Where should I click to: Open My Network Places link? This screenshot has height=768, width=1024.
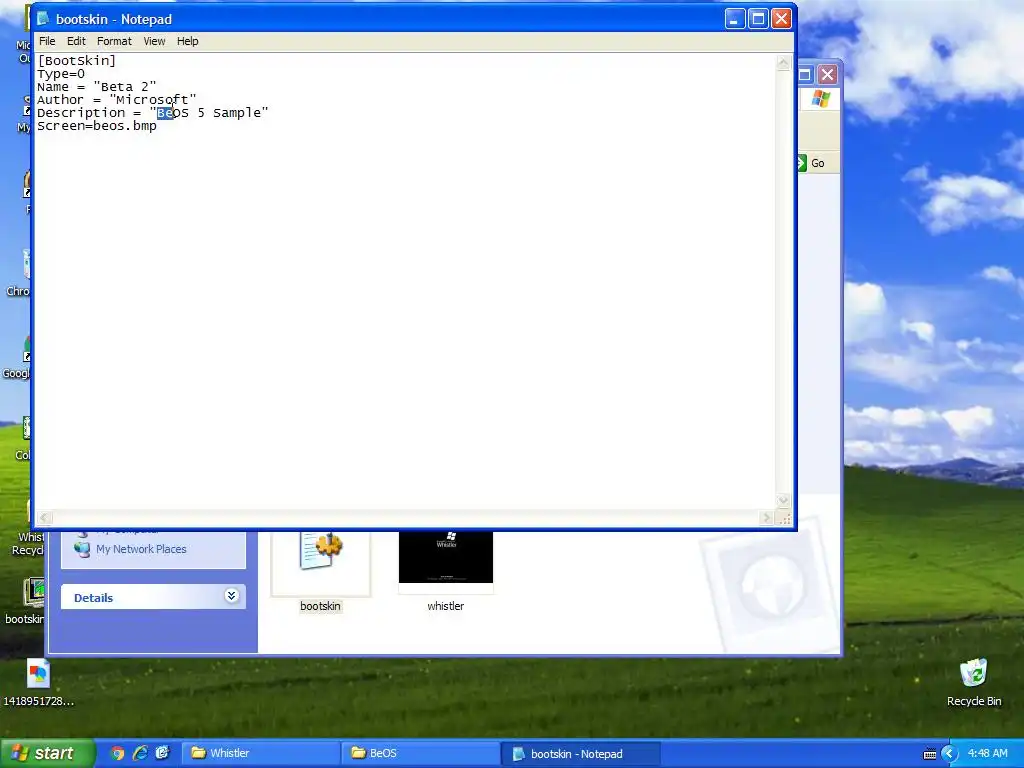coord(141,549)
